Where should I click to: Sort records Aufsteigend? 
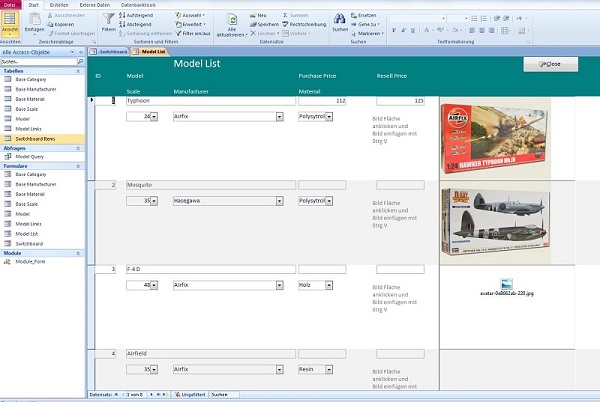click(136, 15)
